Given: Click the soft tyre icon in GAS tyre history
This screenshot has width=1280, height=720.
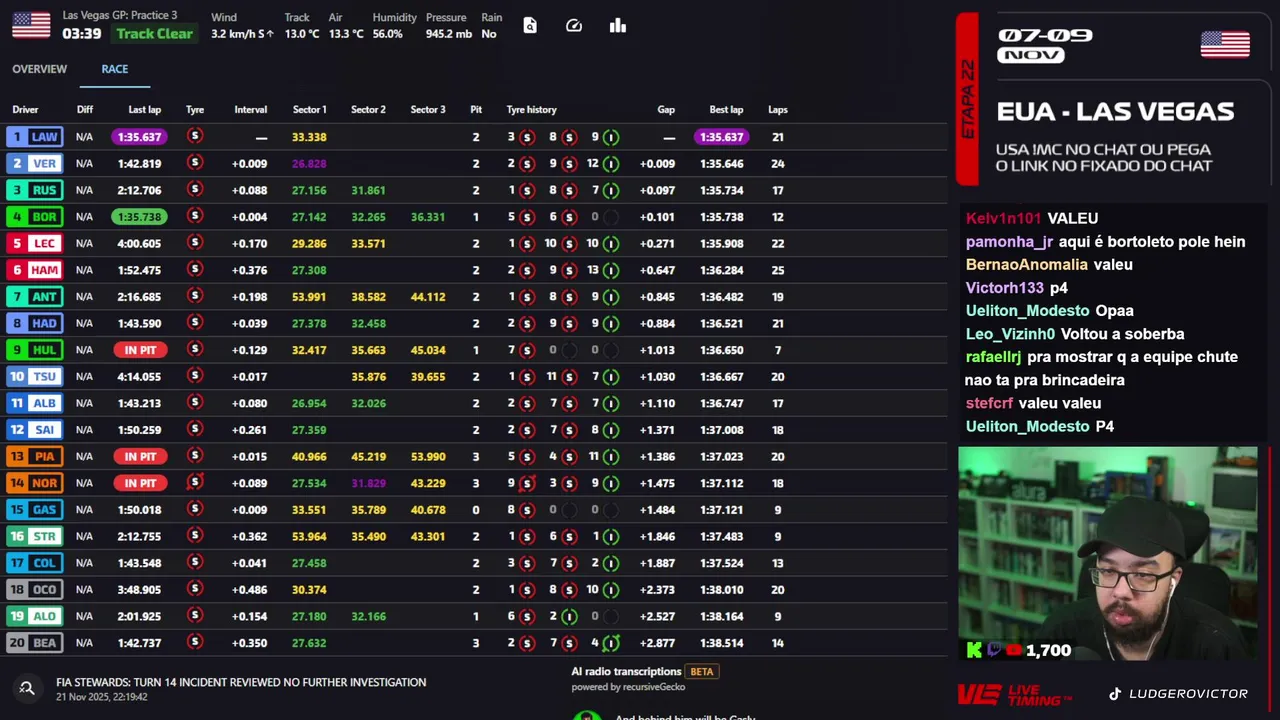Looking at the screenshot, I should 527,510.
